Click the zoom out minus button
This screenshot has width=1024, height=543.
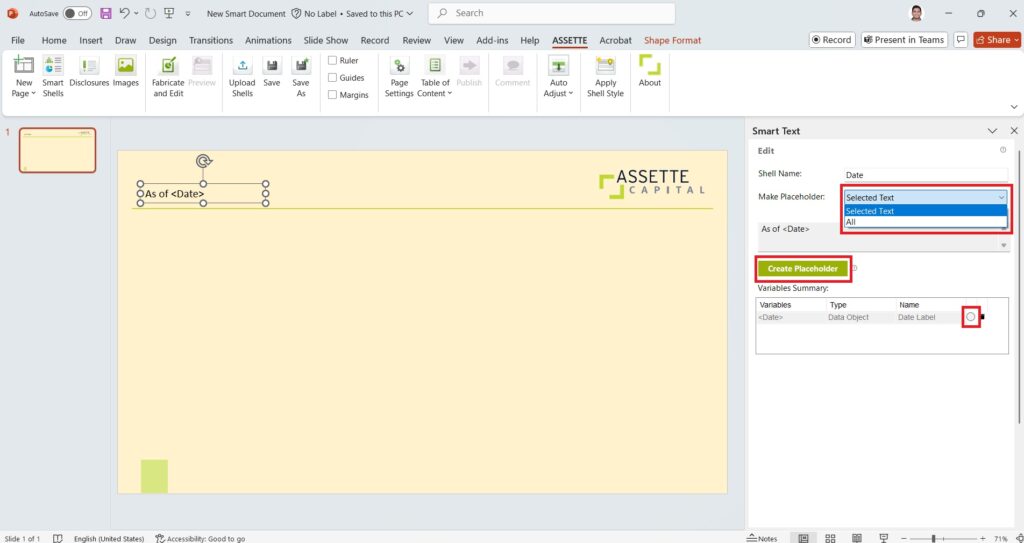[904, 538]
